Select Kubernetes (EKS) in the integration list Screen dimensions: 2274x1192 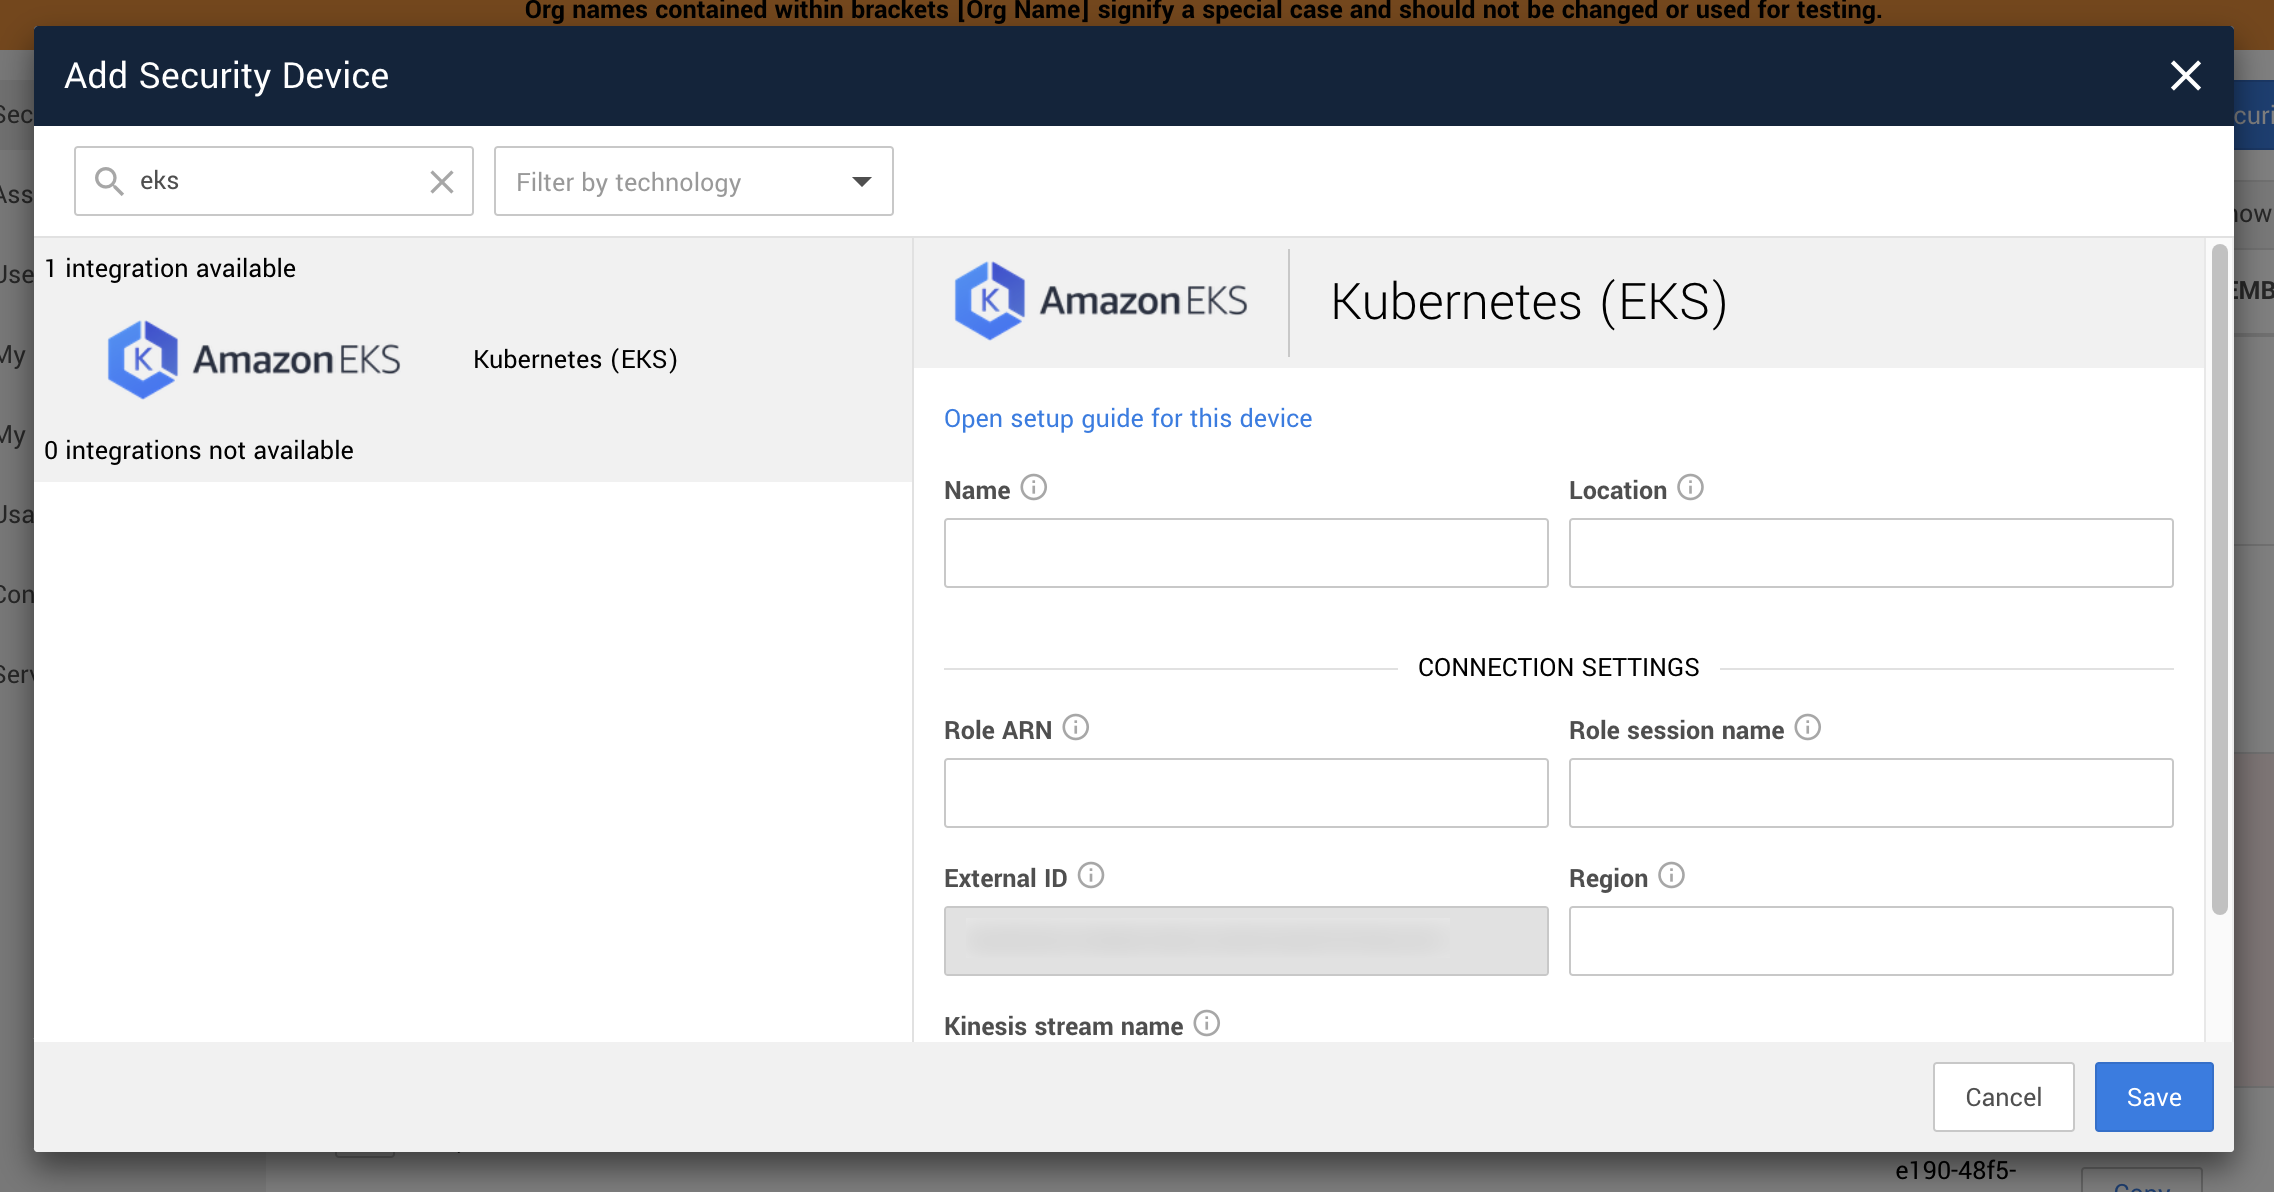tap(575, 359)
